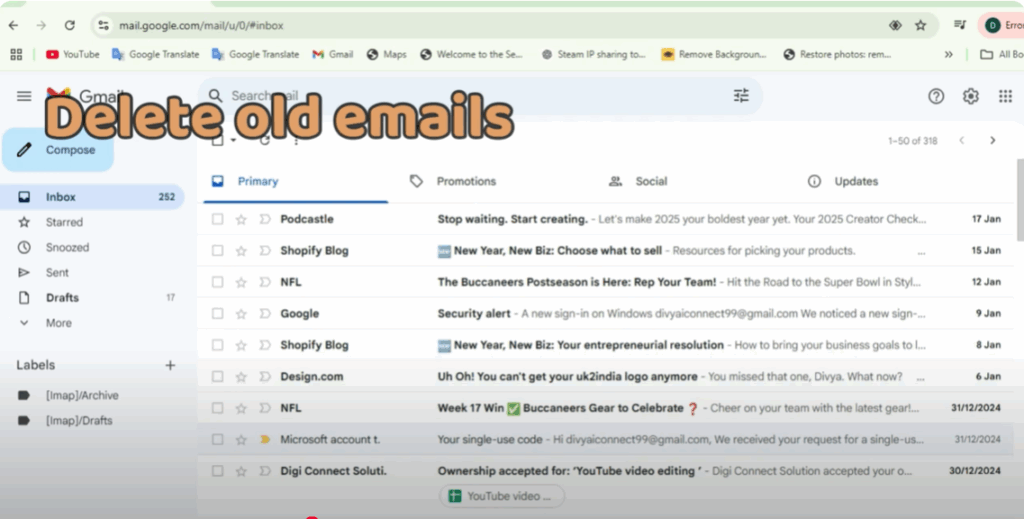
Task: Select the Podcastle email checkbox
Action: tap(217, 219)
